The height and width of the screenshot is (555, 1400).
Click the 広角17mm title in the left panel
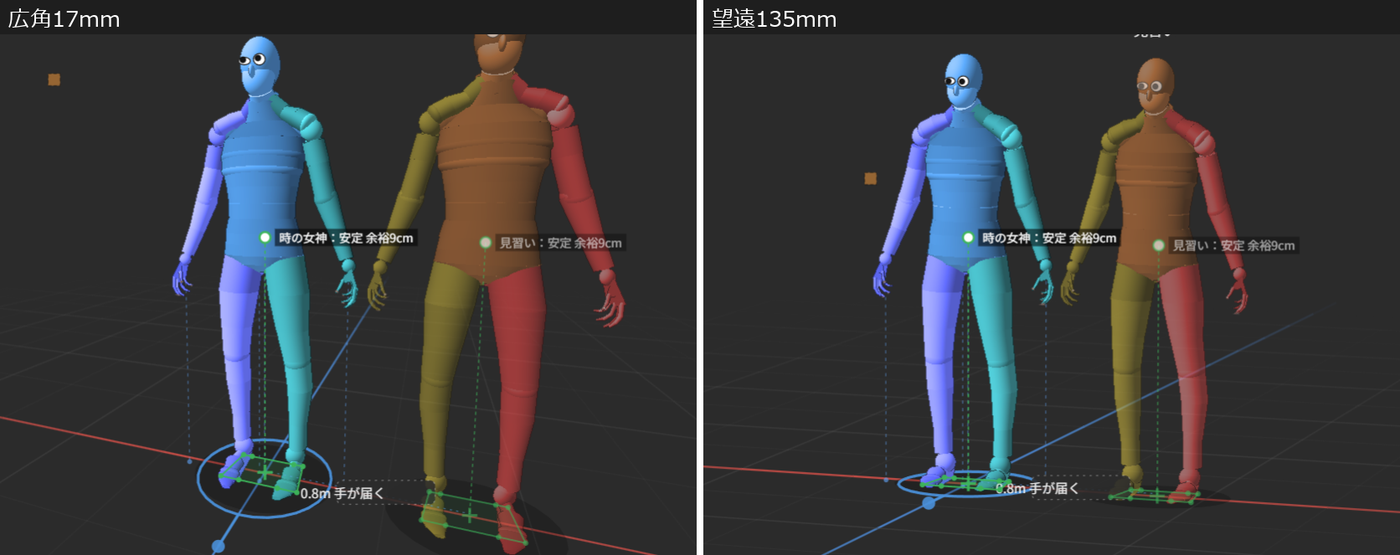click(63, 18)
